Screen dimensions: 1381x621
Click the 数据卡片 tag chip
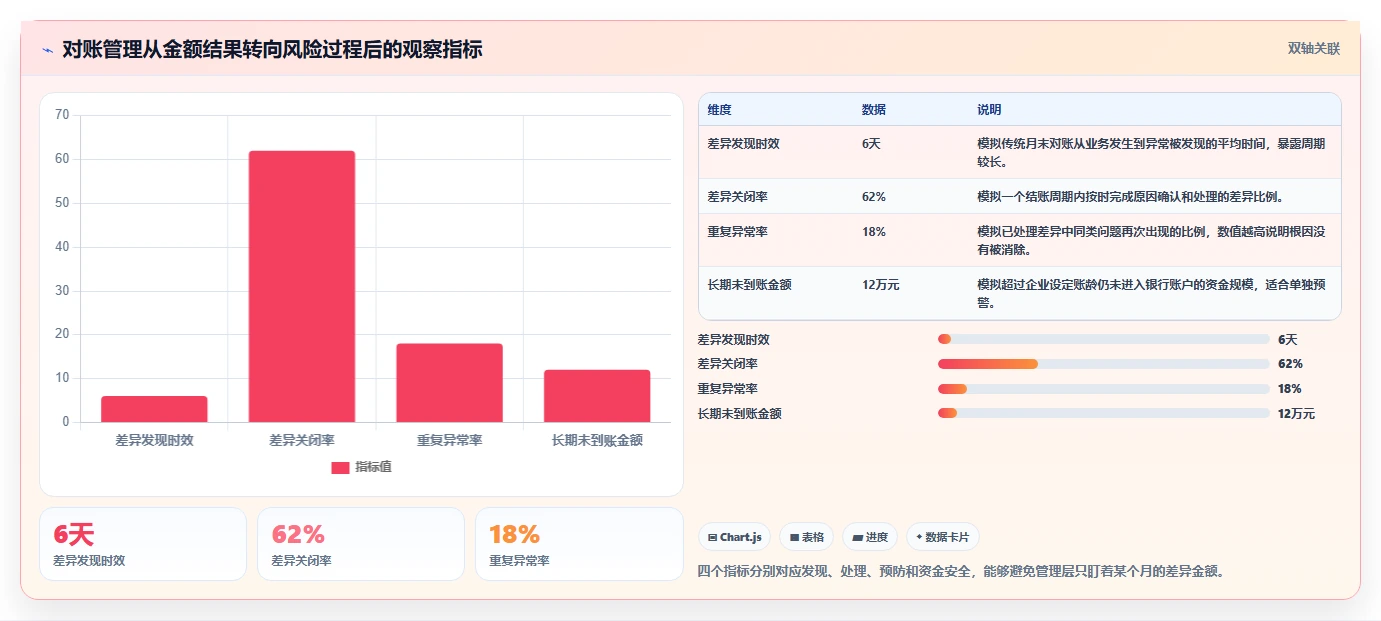point(943,537)
